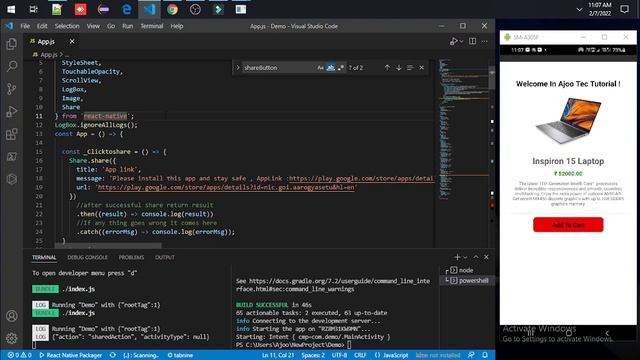Open the Help menu

[x=177, y=26]
